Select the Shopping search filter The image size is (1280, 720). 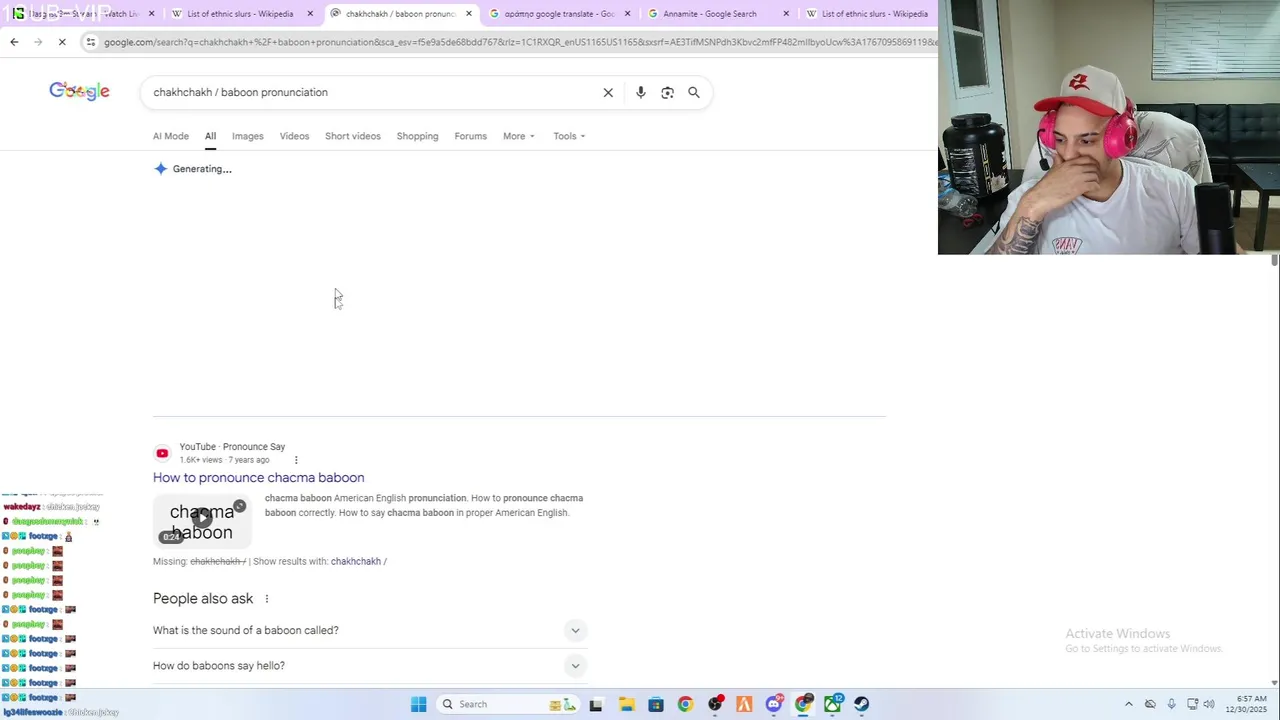(x=417, y=136)
